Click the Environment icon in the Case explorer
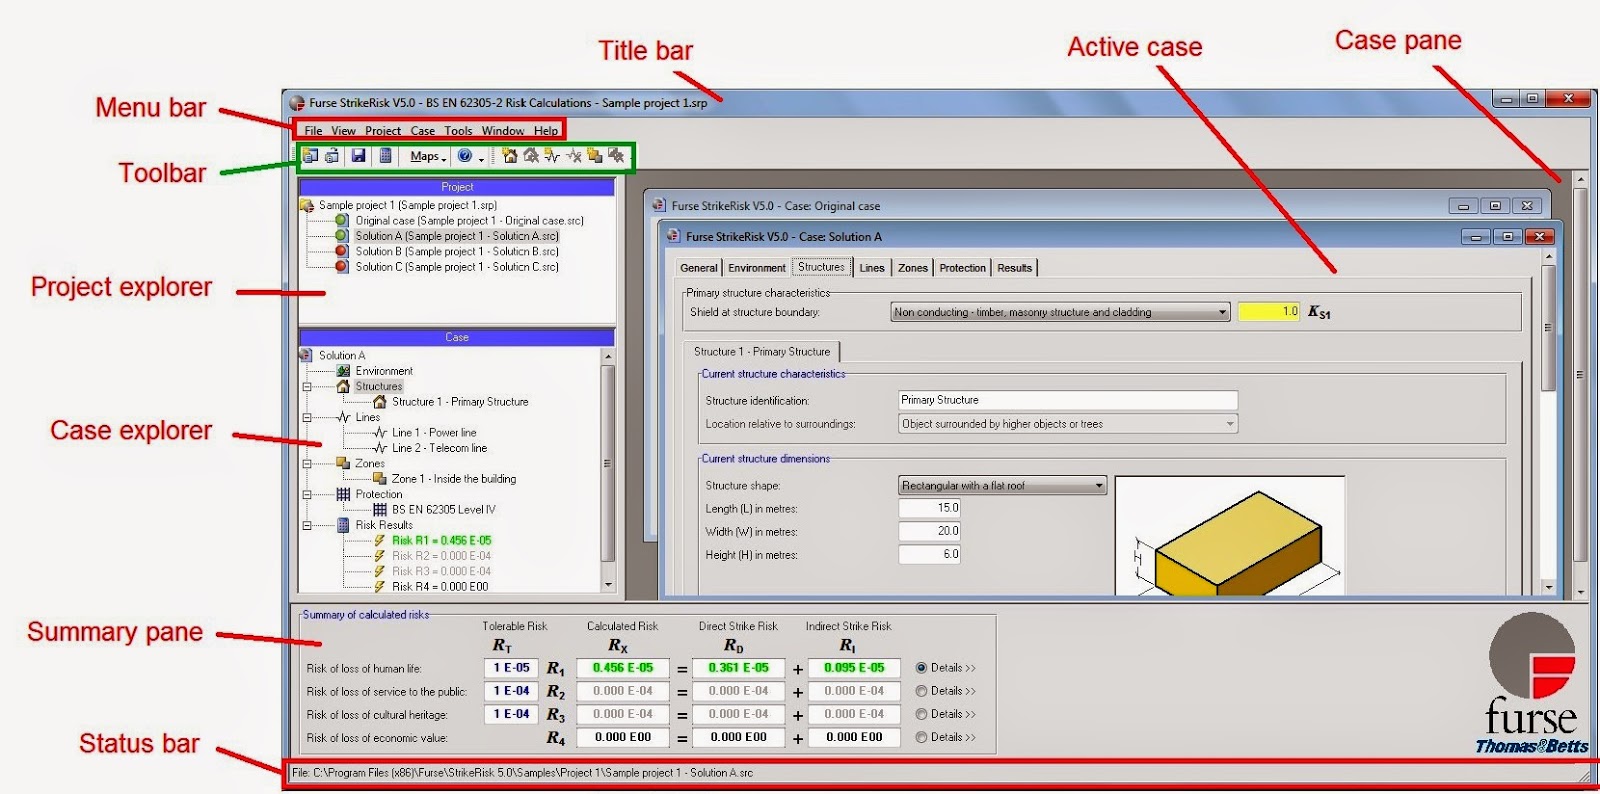This screenshot has width=1600, height=794. (343, 371)
